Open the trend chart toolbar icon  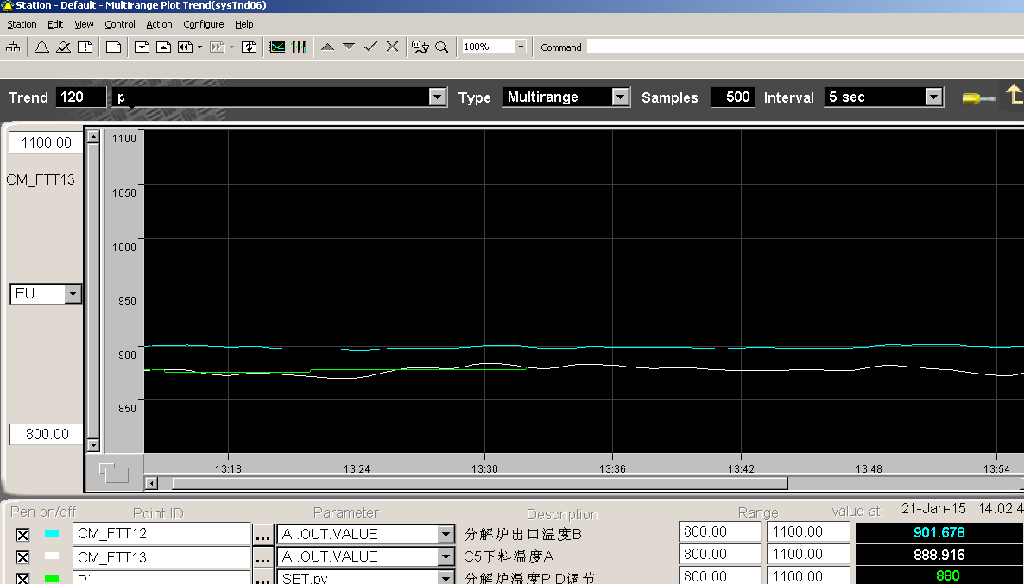277,47
